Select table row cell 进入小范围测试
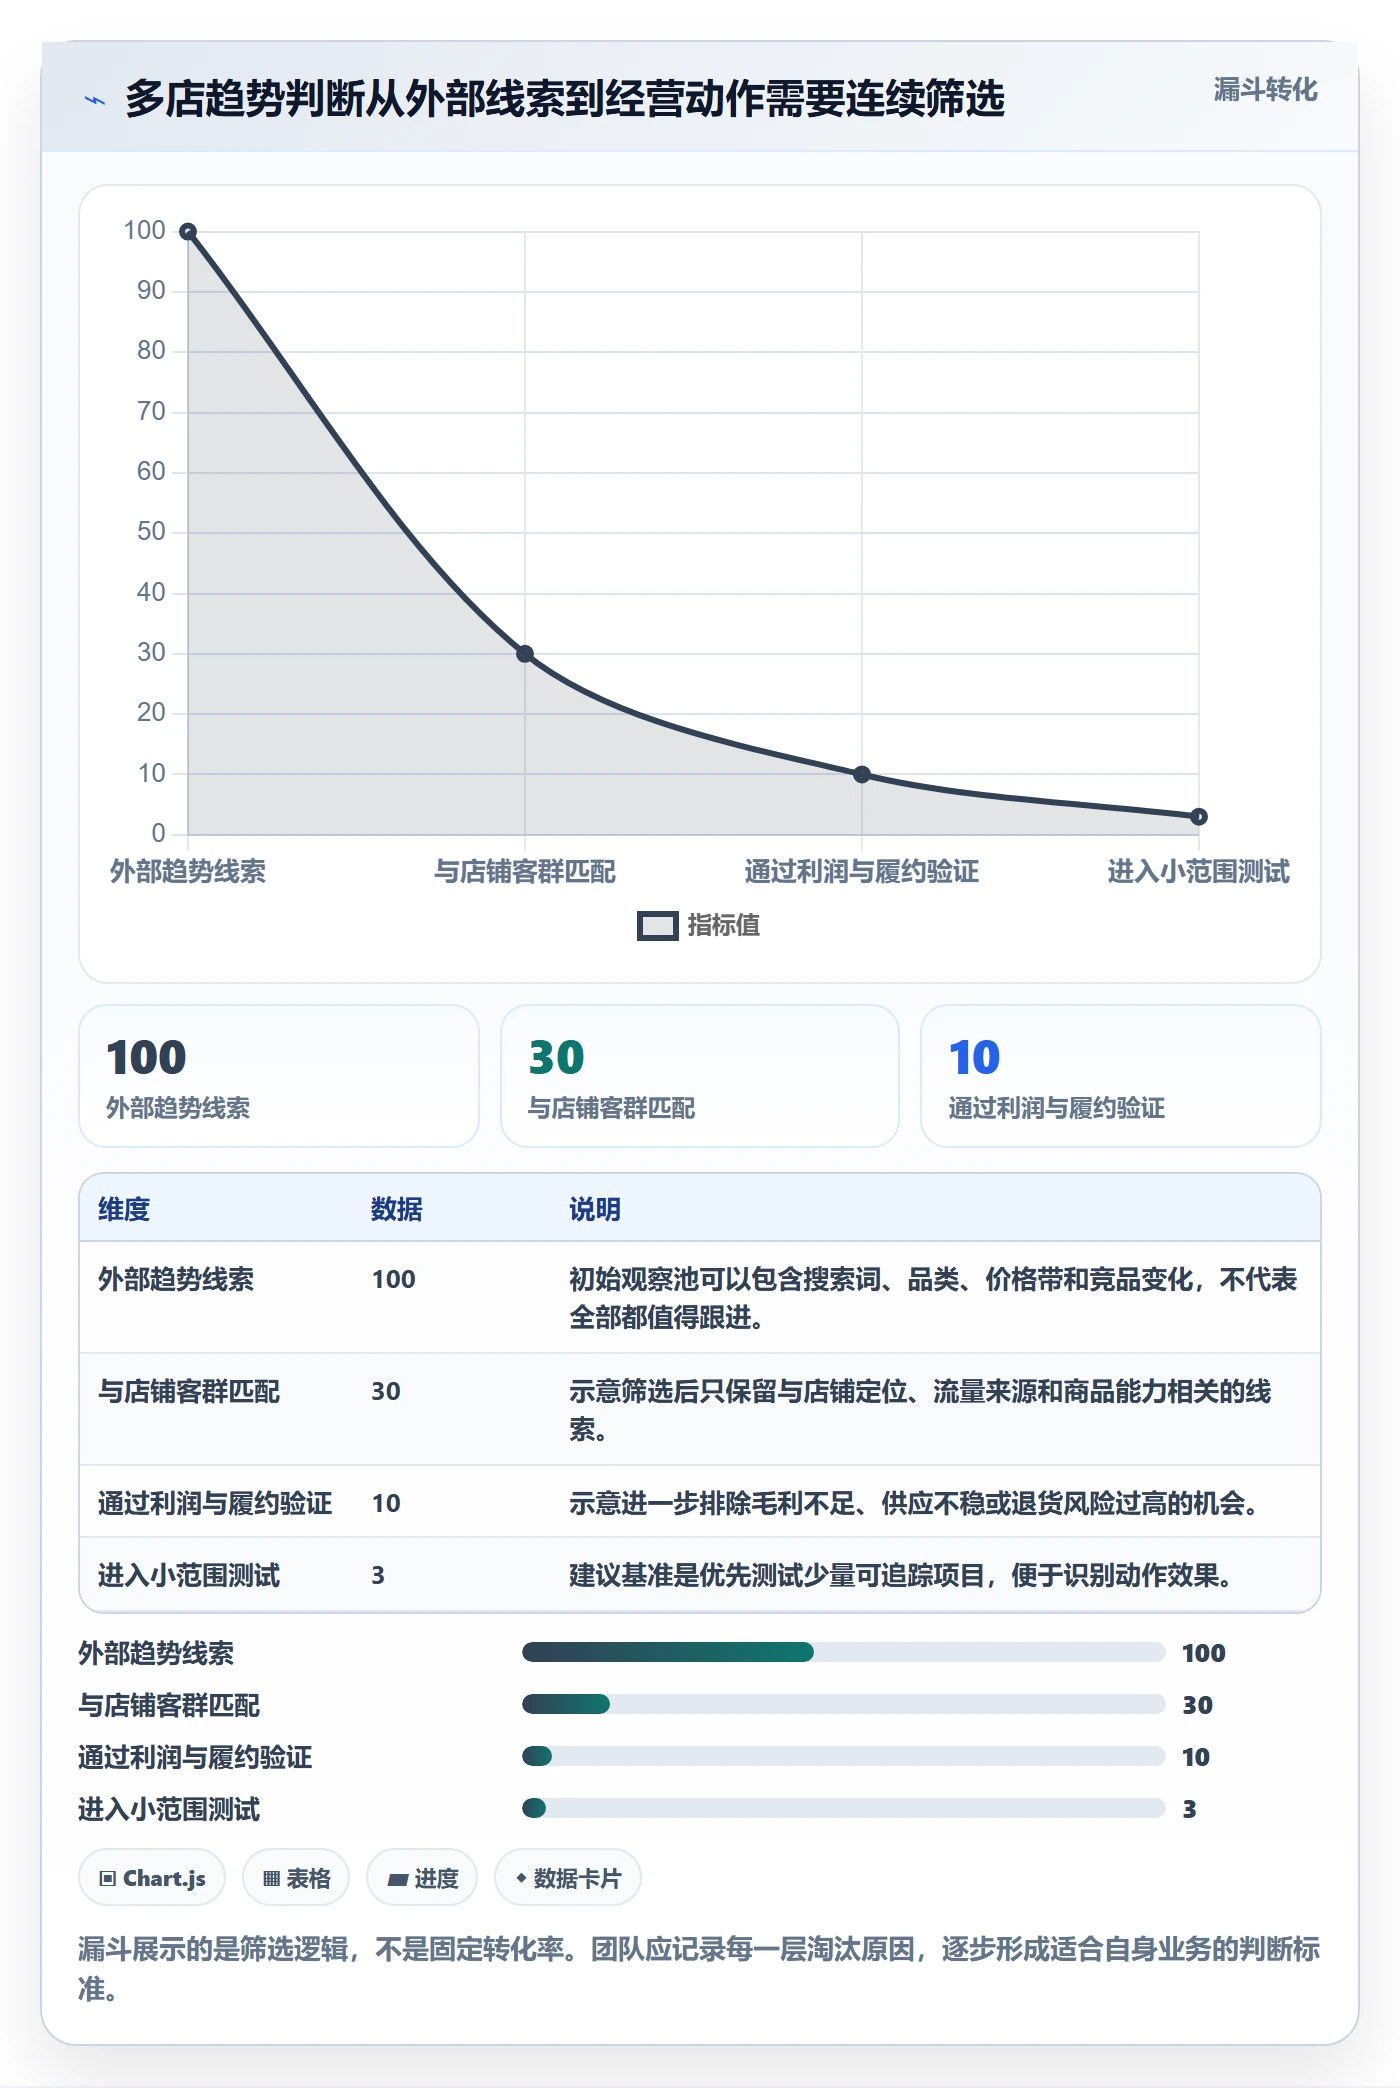The width and height of the screenshot is (1400, 2088). [x=189, y=1576]
